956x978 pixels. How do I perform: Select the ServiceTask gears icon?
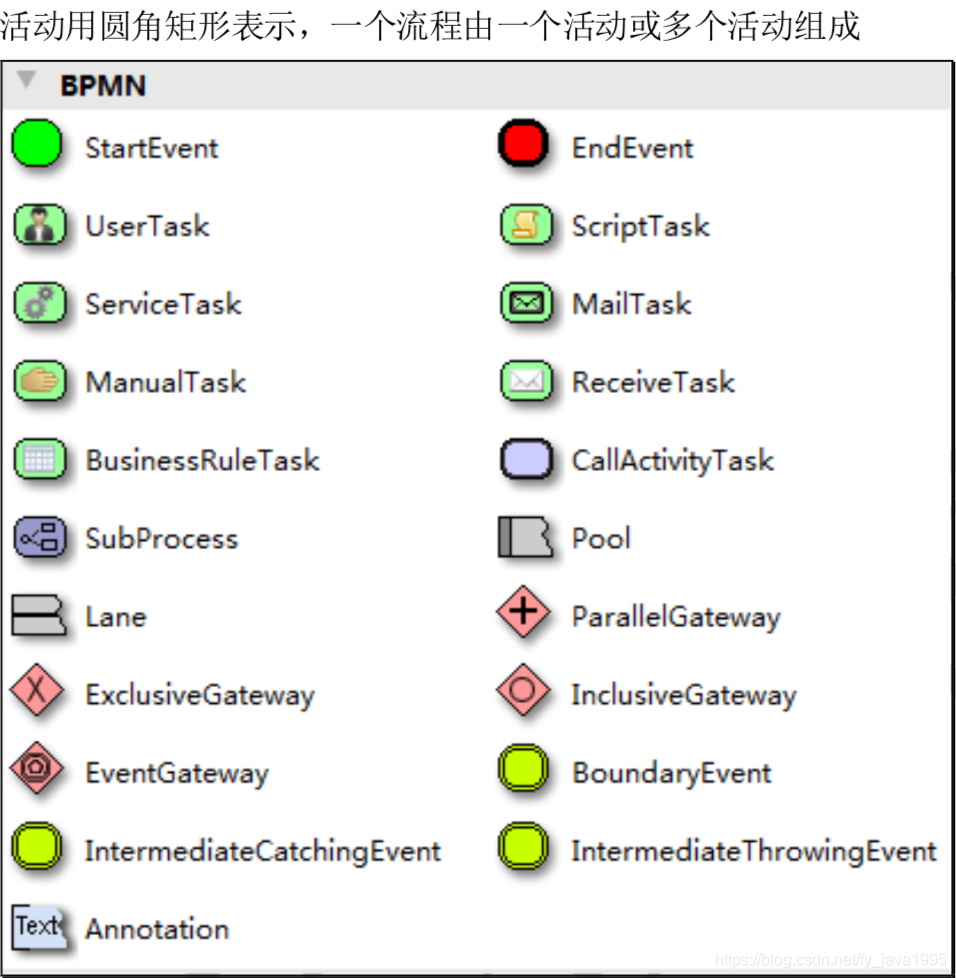[39, 303]
